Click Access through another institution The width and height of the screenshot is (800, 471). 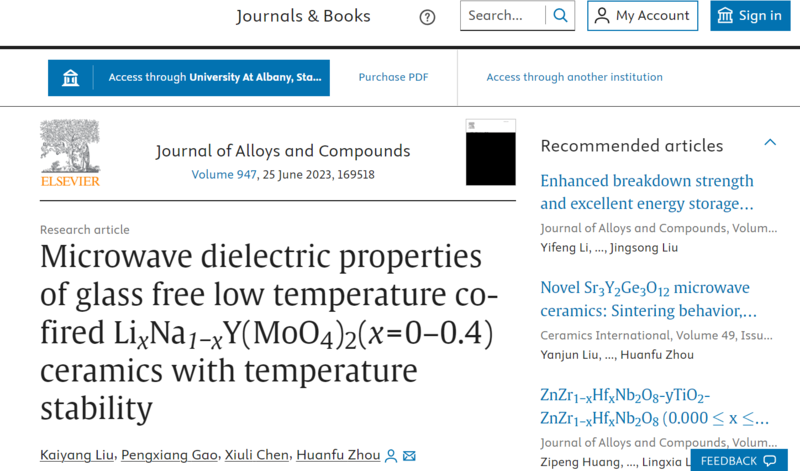click(x=574, y=77)
